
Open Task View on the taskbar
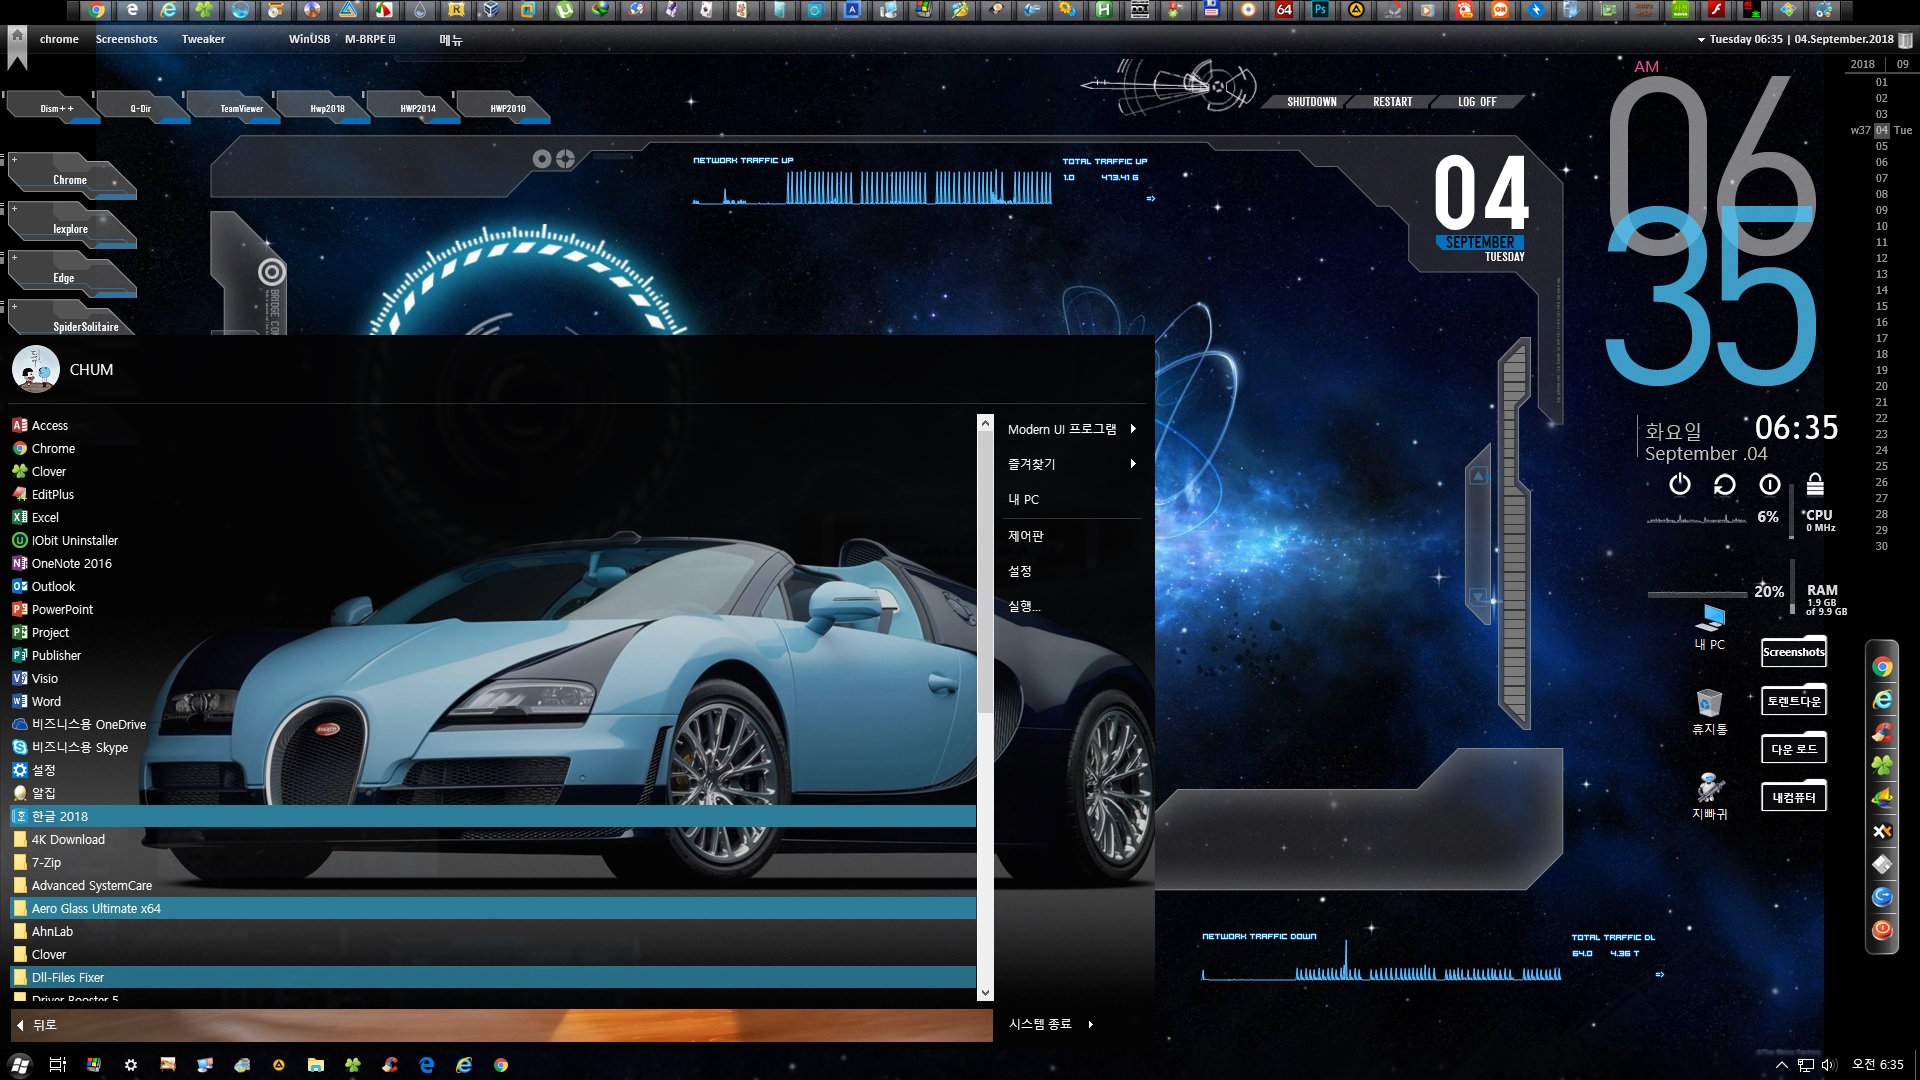(57, 1065)
